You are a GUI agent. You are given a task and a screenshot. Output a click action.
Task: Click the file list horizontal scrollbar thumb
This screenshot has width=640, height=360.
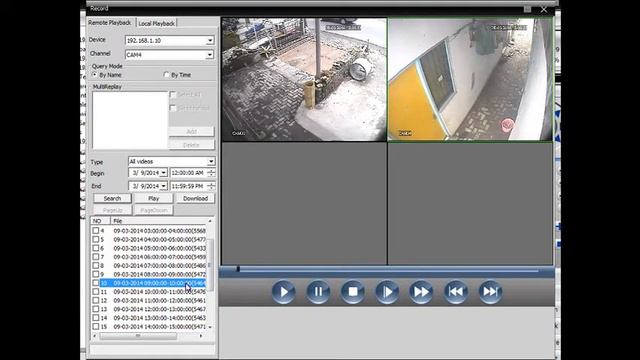coord(138,336)
